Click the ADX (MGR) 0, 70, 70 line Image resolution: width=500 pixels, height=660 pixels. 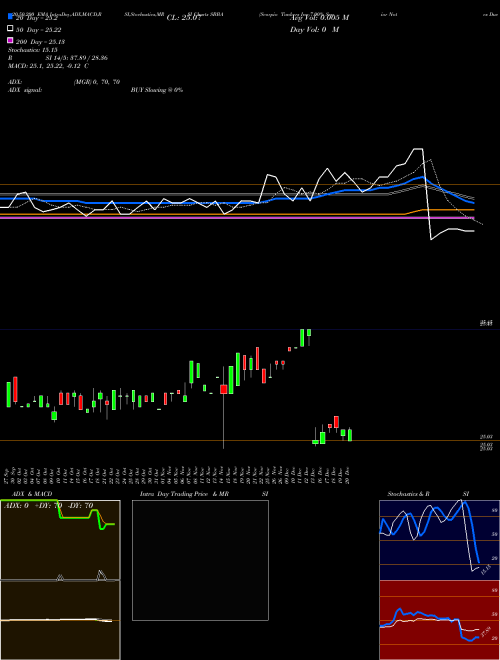pos(64,82)
